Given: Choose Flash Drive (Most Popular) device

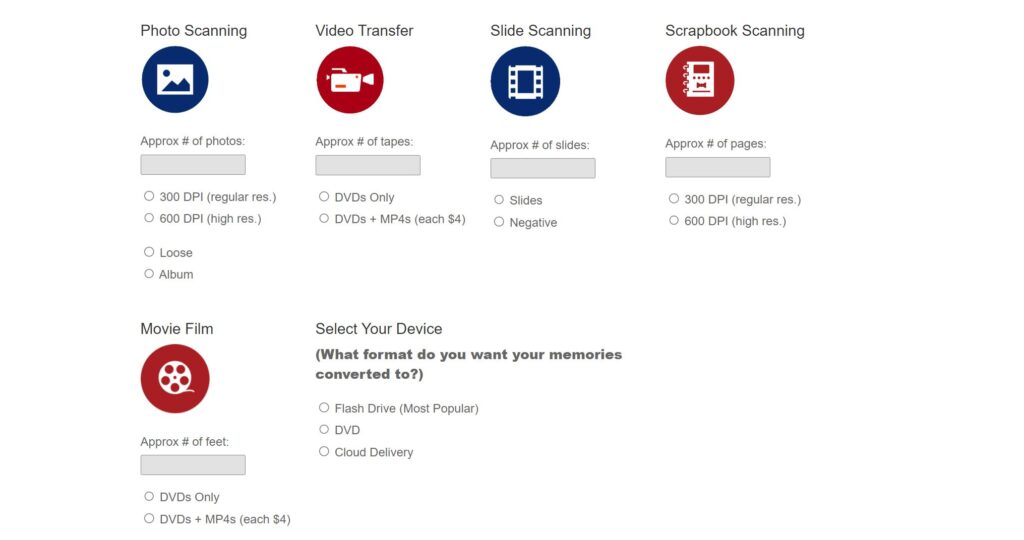Looking at the screenshot, I should click(325, 408).
